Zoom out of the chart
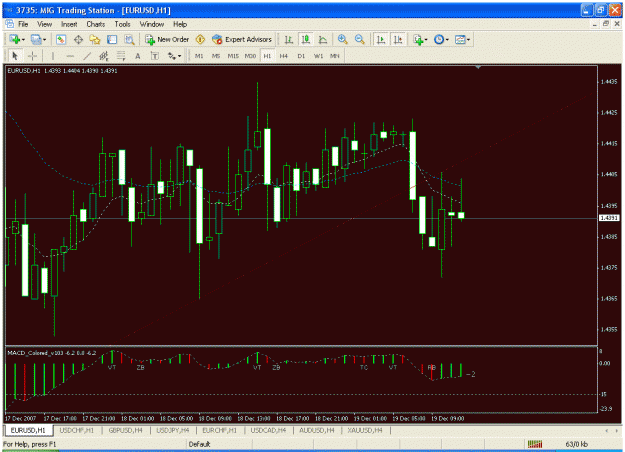 click(360, 39)
